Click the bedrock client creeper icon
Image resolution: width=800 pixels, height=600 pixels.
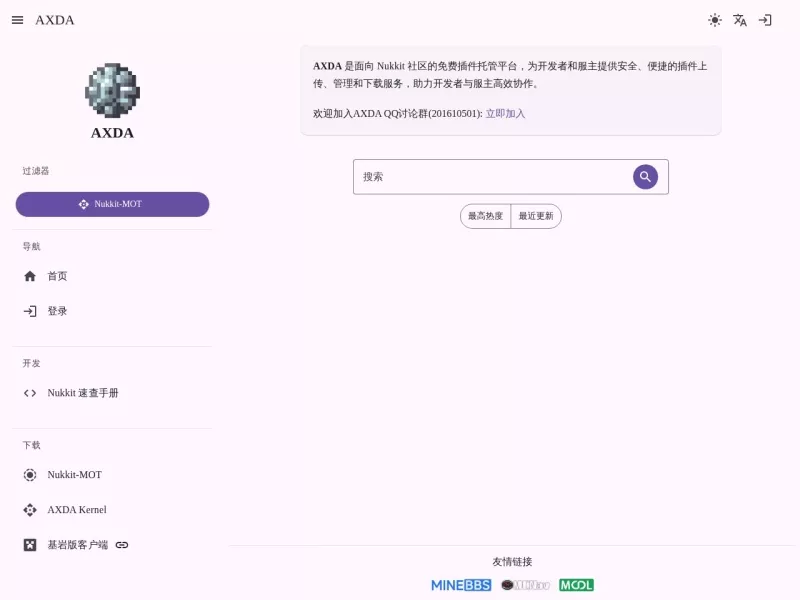[30, 545]
